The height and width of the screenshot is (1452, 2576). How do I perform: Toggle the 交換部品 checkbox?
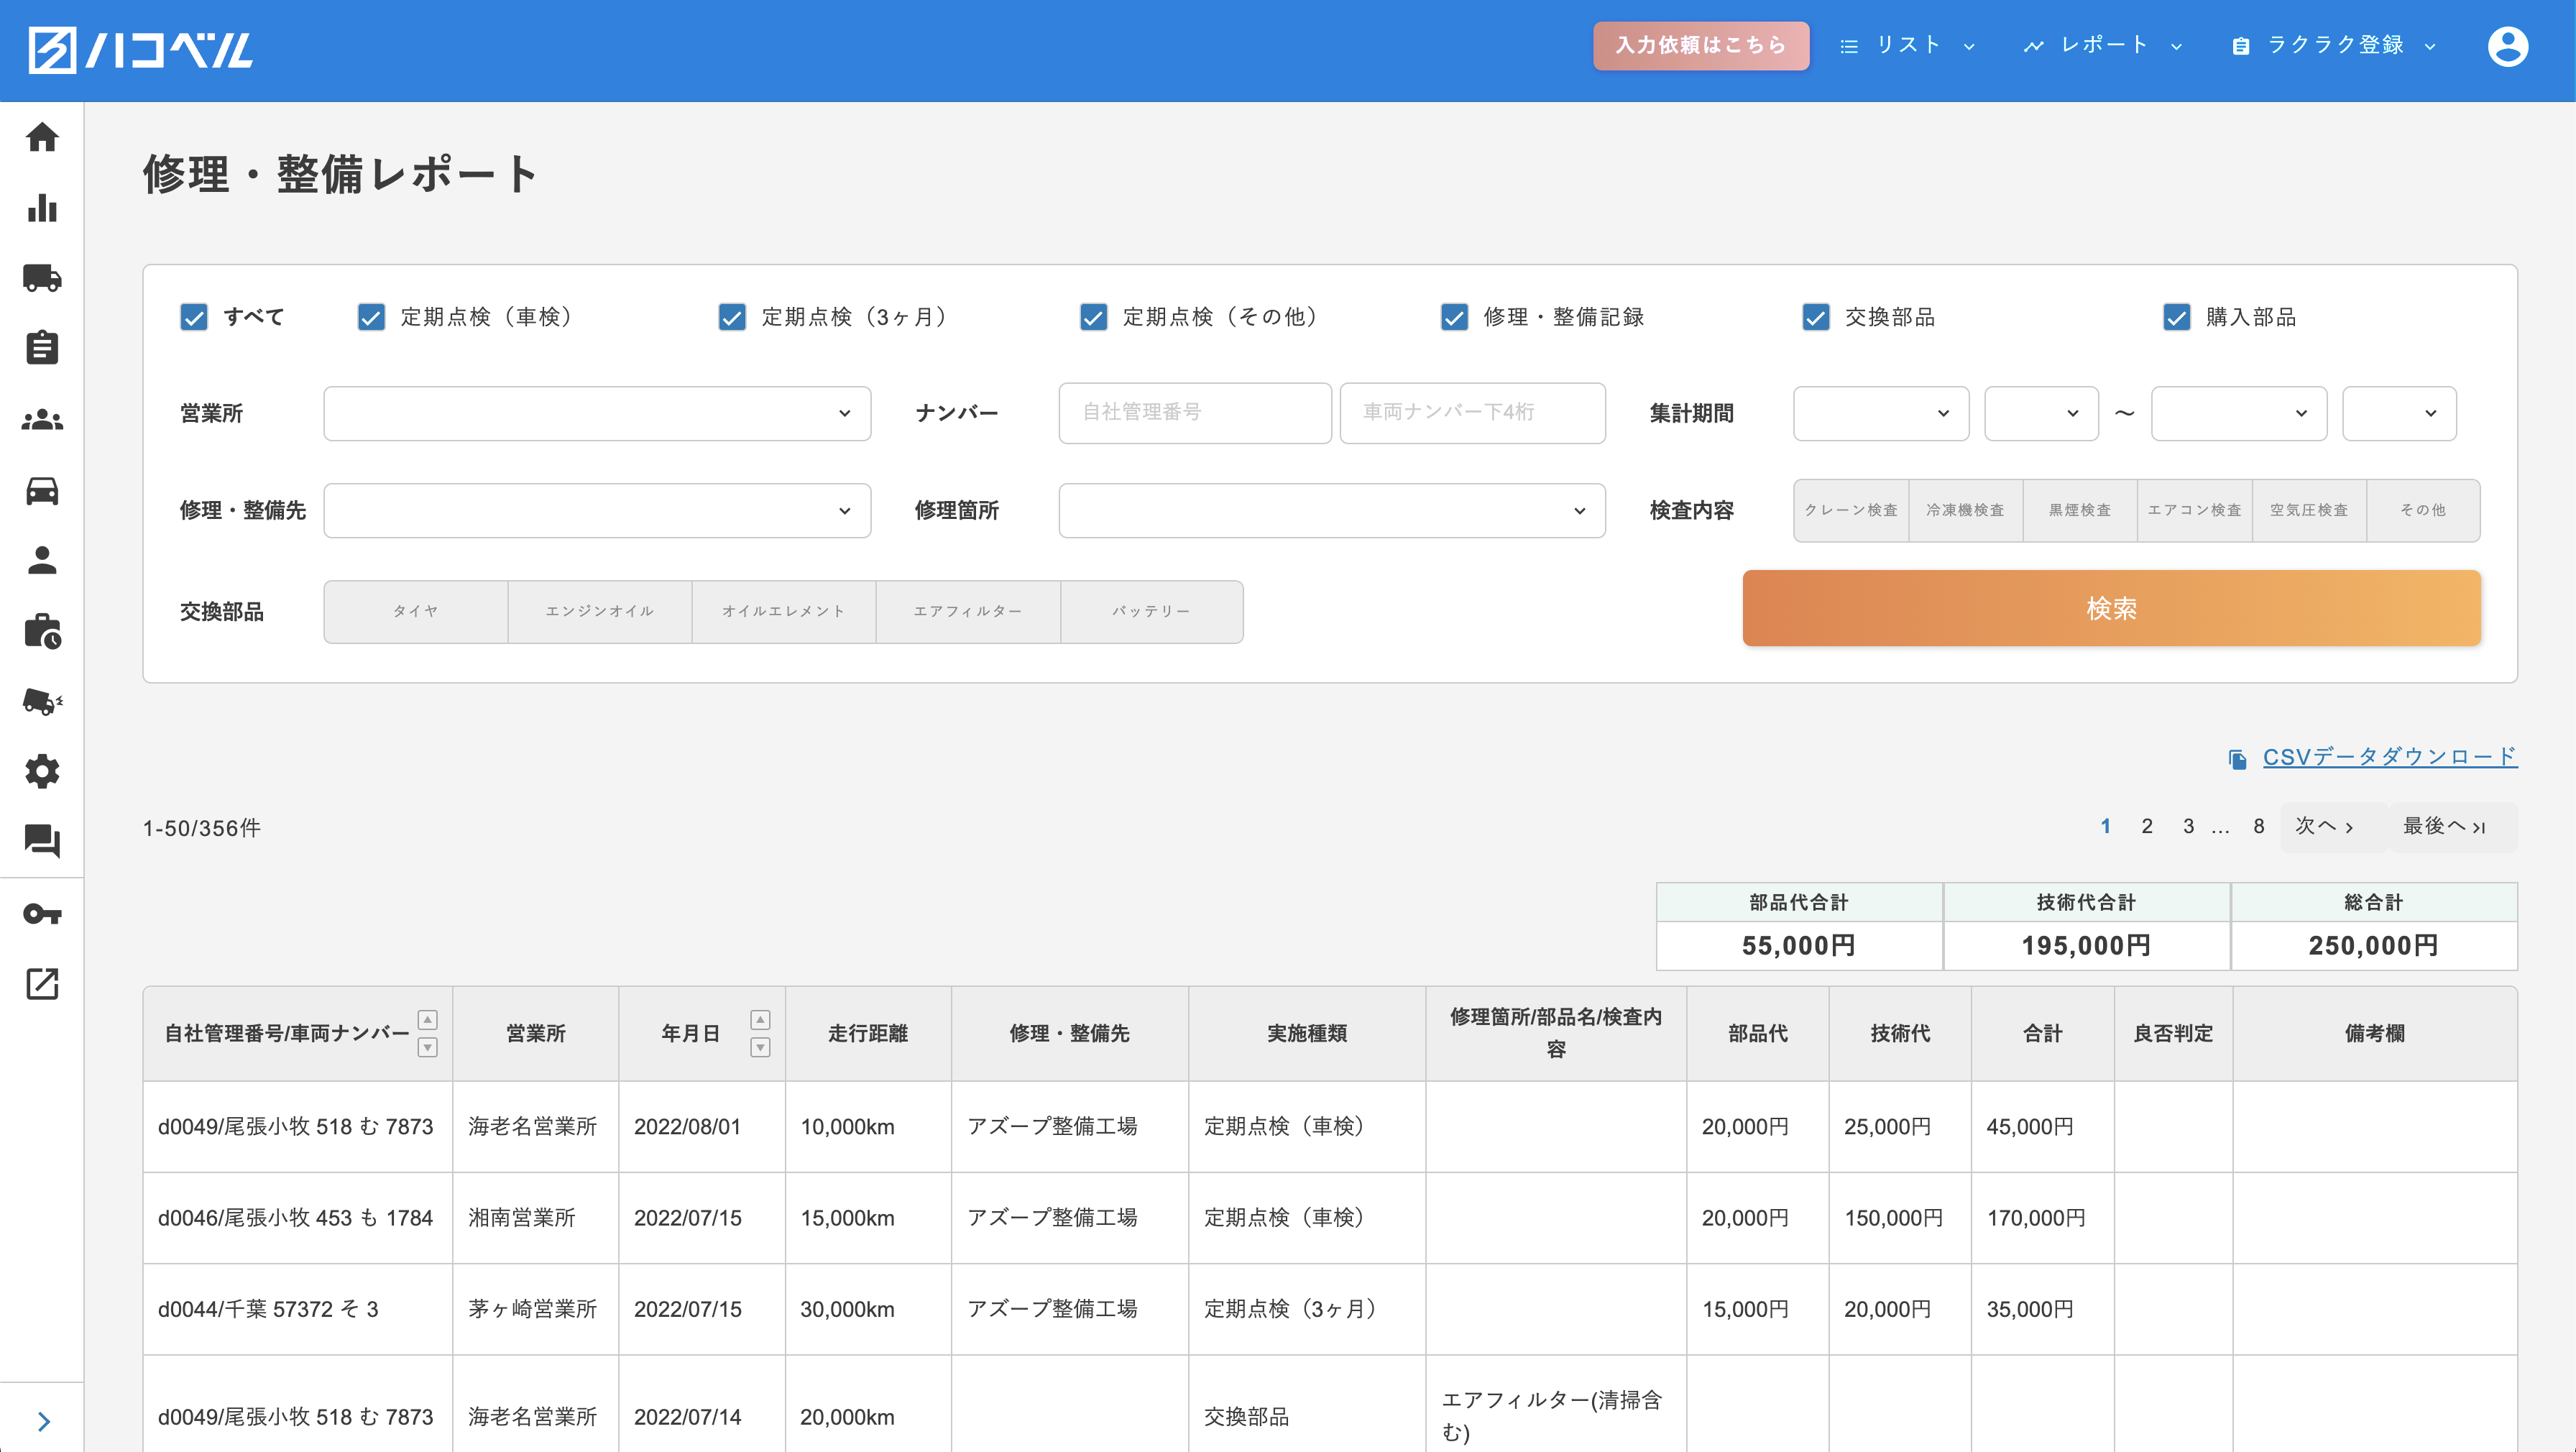coord(1815,317)
